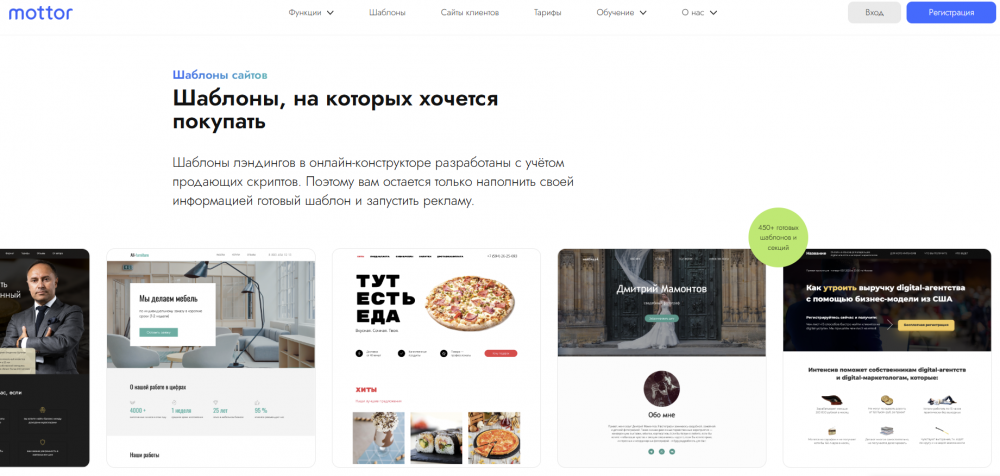Open the furniture template thumbnail
This screenshot has width=1000, height=476.
coord(211,357)
